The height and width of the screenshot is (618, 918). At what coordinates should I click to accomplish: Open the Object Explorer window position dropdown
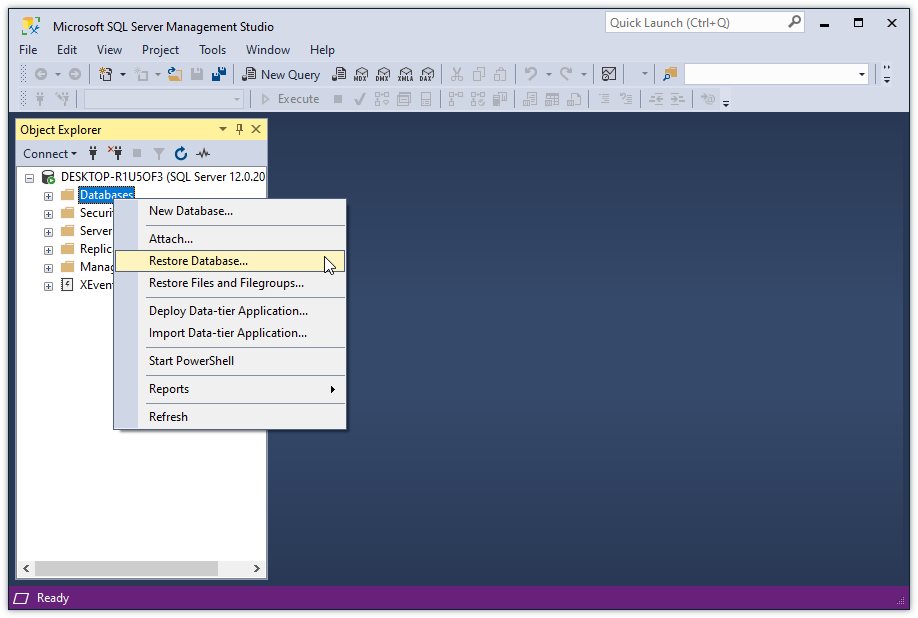(222, 129)
